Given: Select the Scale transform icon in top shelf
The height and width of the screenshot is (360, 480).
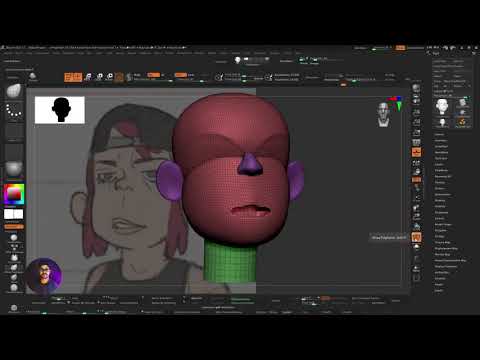Looking at the screenshot, I should point(99,77).
